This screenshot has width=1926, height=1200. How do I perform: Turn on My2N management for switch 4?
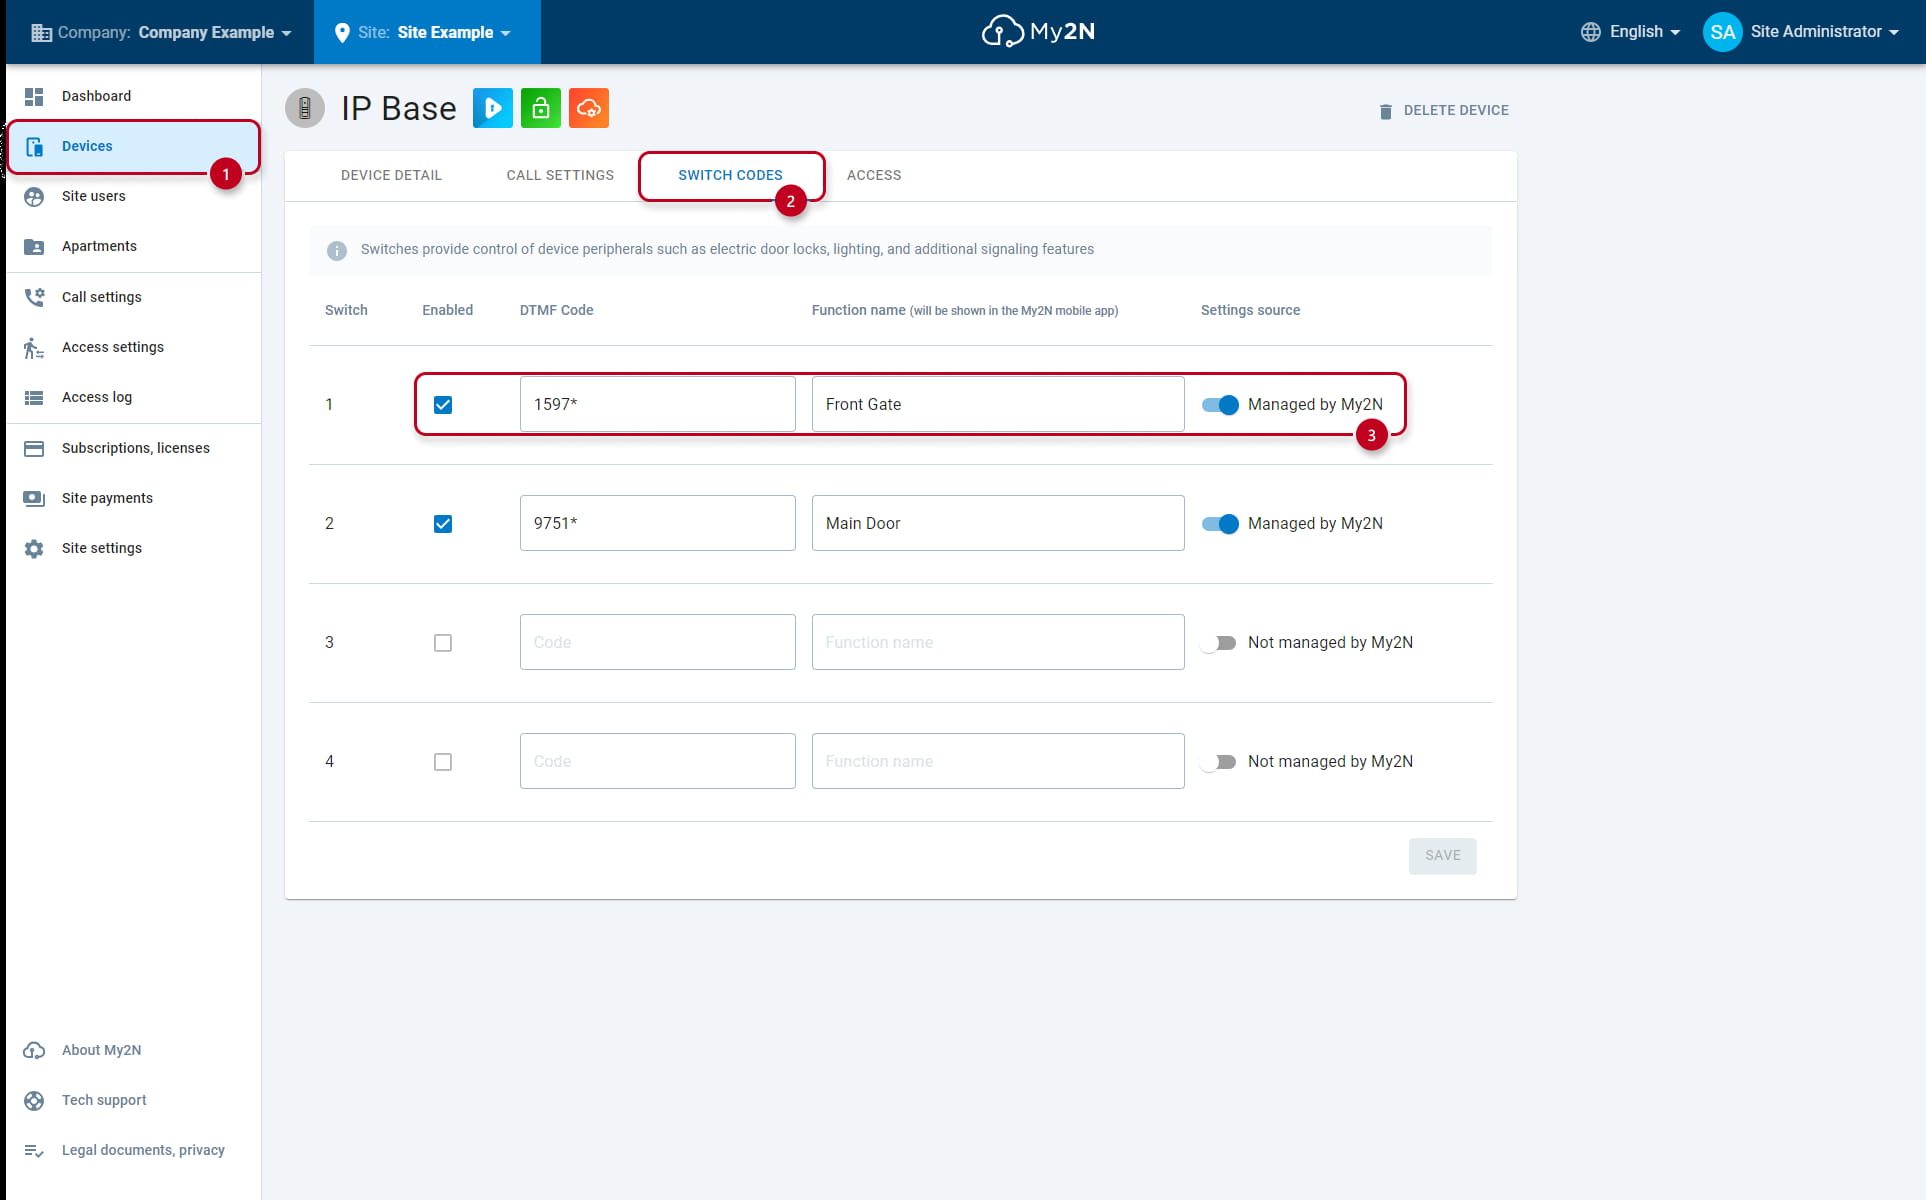tap(1220, 762)
